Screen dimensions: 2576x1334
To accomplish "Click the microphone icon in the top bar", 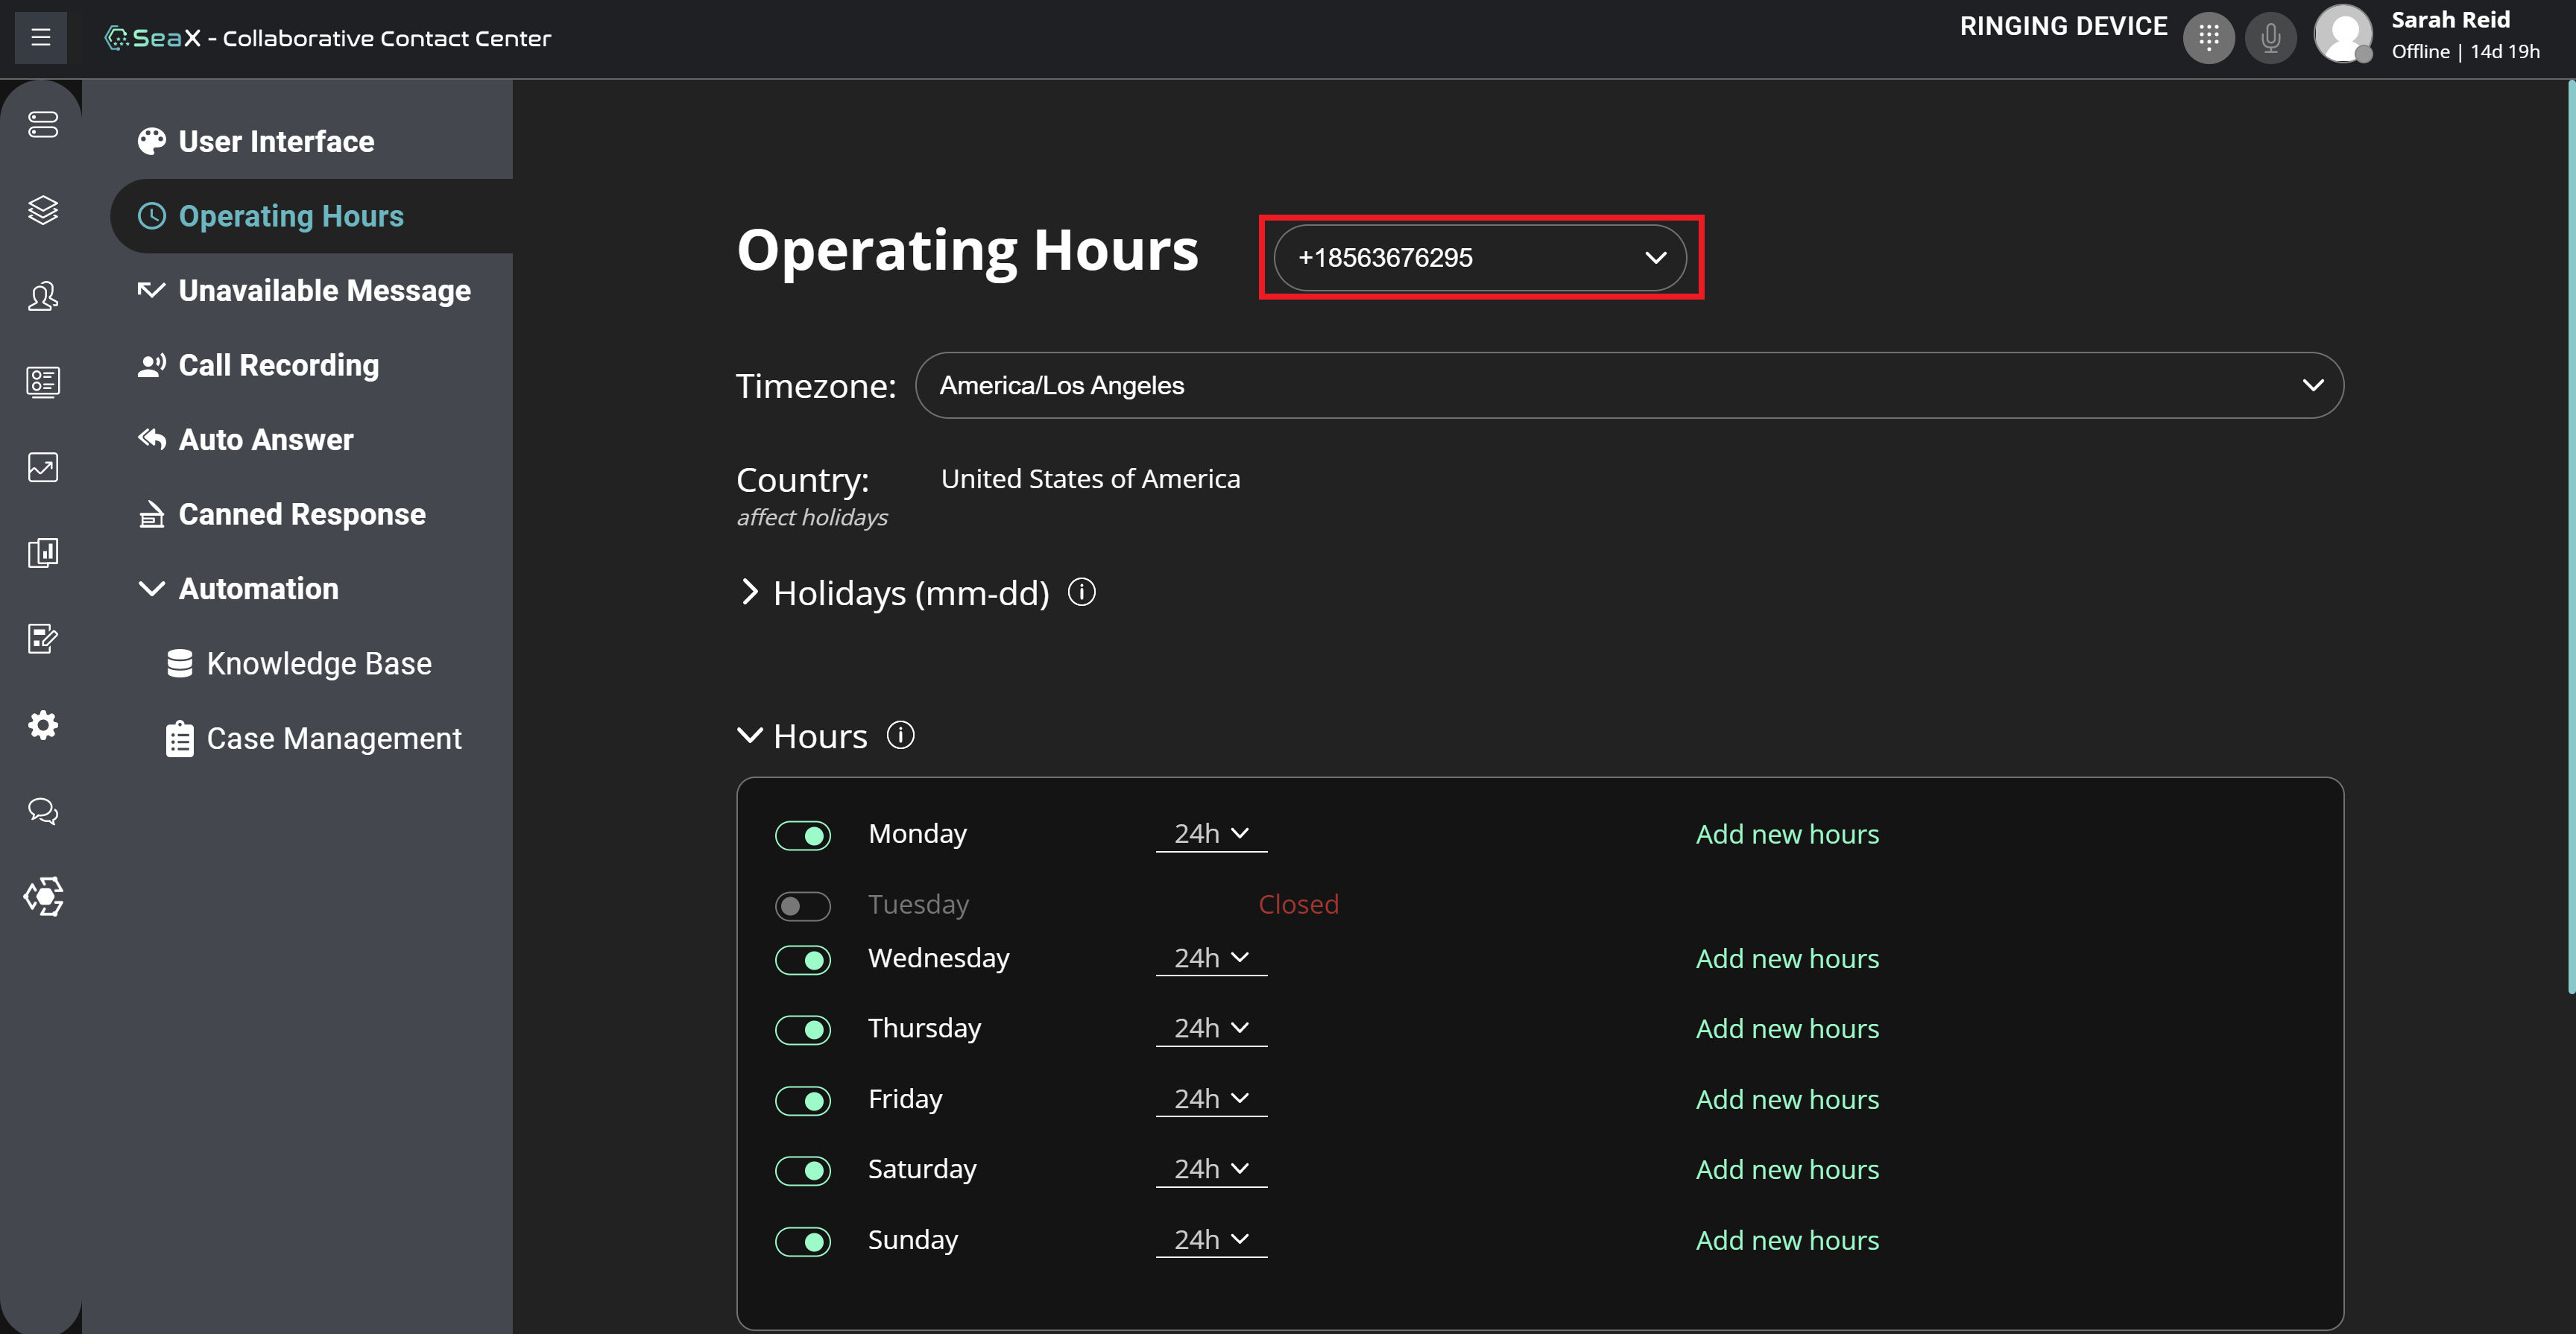I will [2271, 37].
